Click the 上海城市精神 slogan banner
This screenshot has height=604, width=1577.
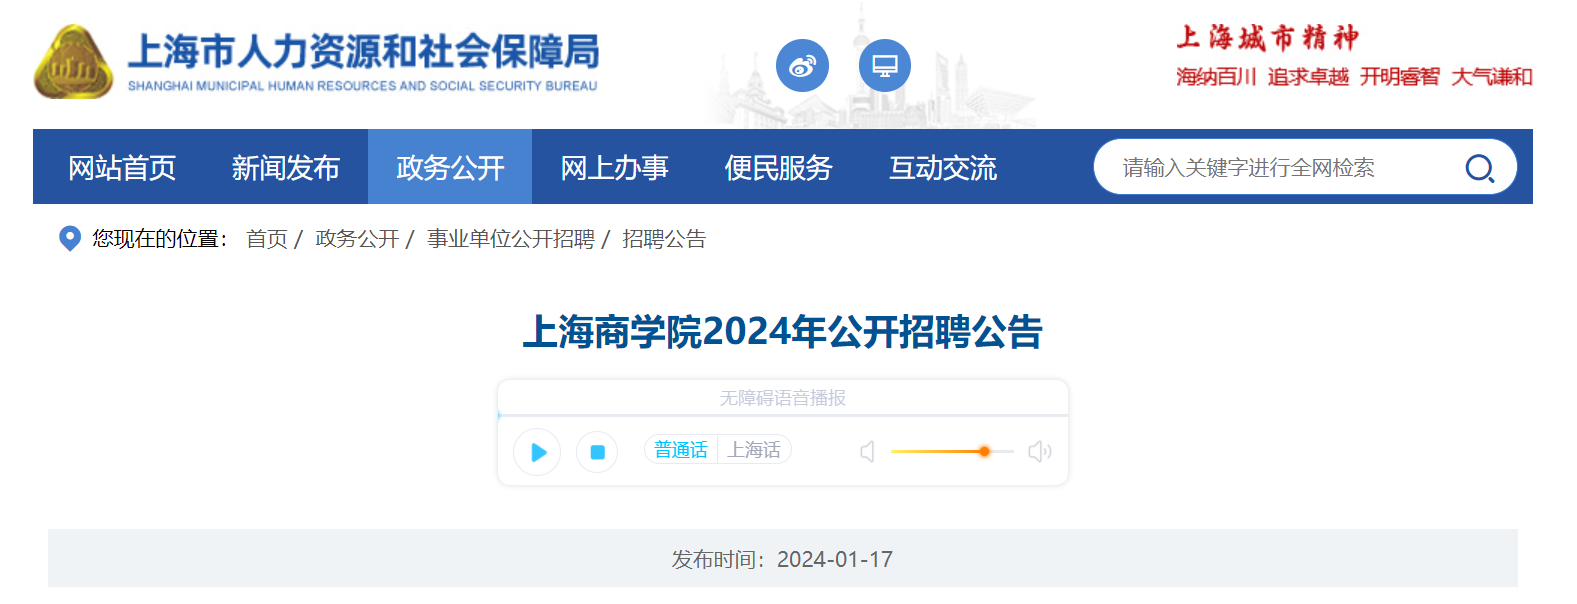pos(1354,57)
